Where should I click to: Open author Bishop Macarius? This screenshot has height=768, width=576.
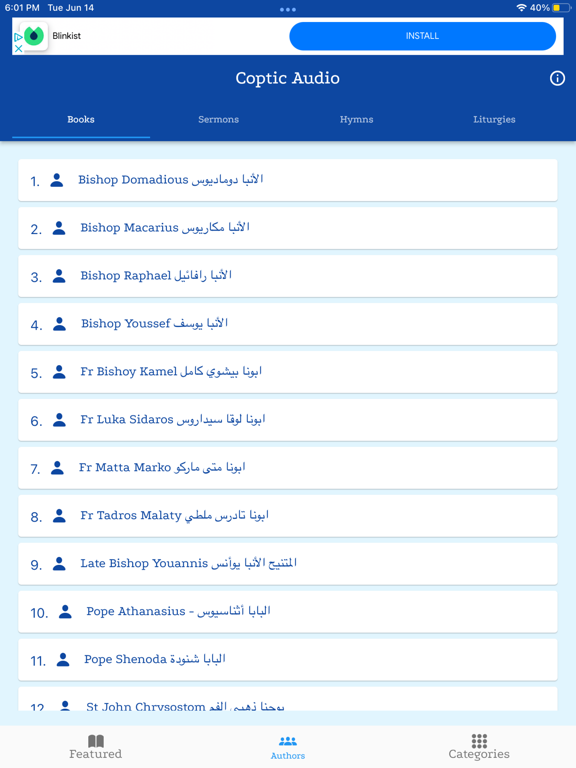[288, 228]
